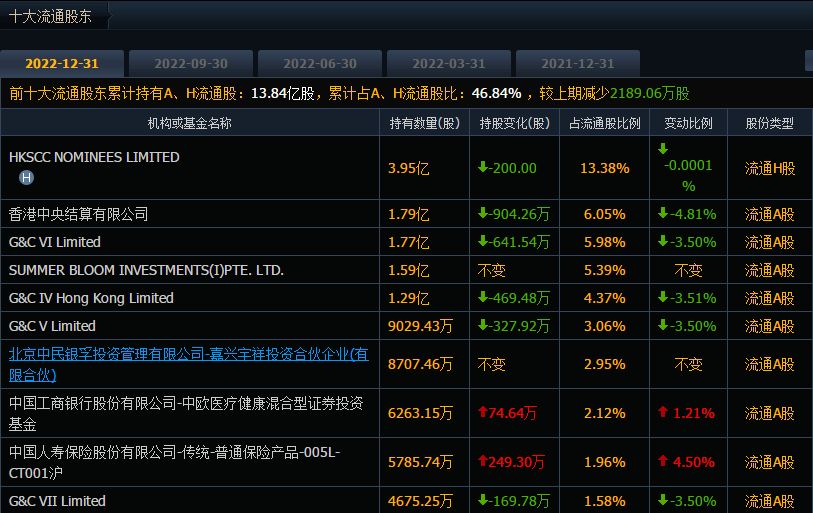Viewport: 813px width, 513px height.
Task: Click the 3.06% circulation ratio
Action: 605,326
